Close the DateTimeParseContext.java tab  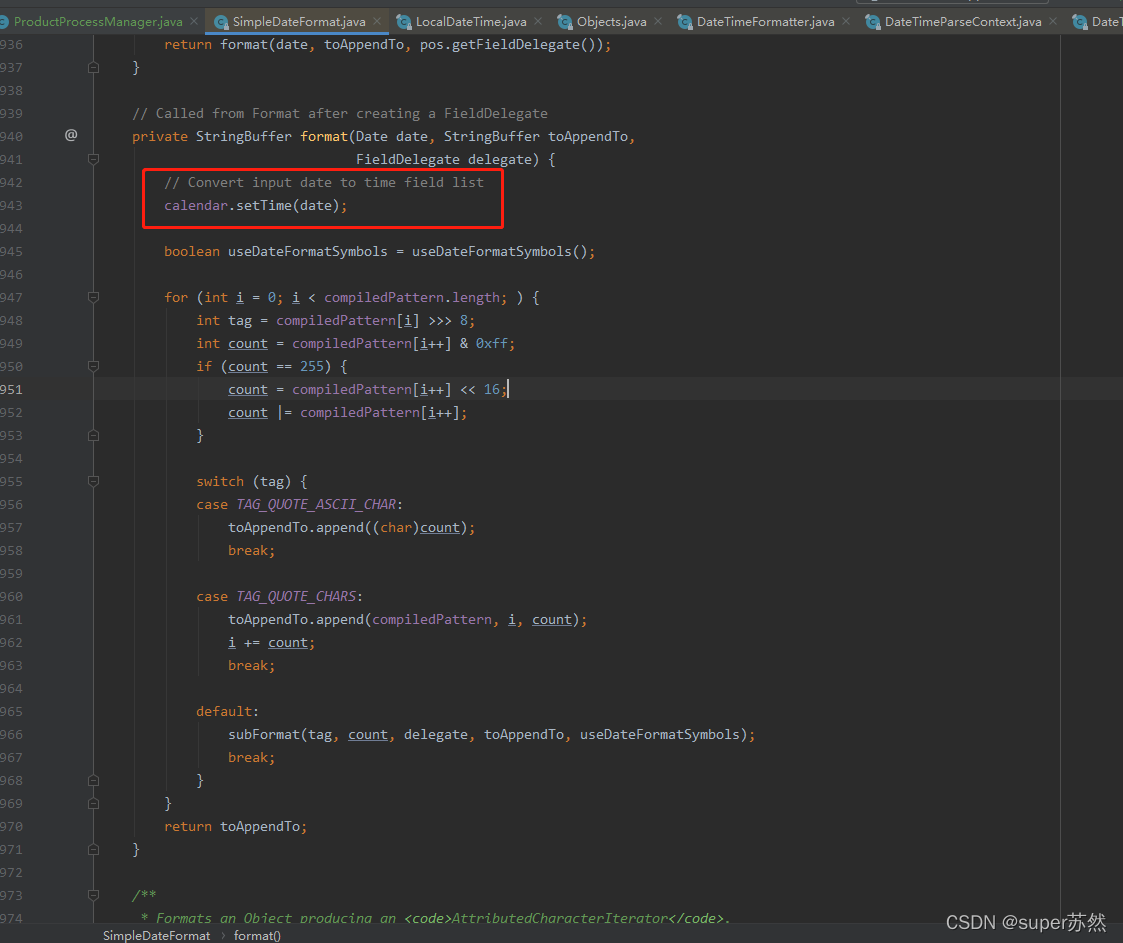pyautogui.click(x=1053, y=21)
